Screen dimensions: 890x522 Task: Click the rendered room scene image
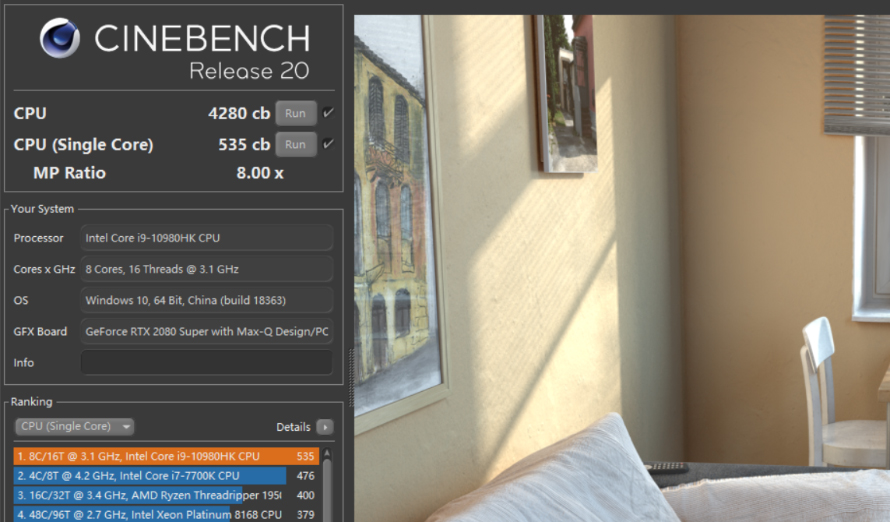[x=622, y=268]
